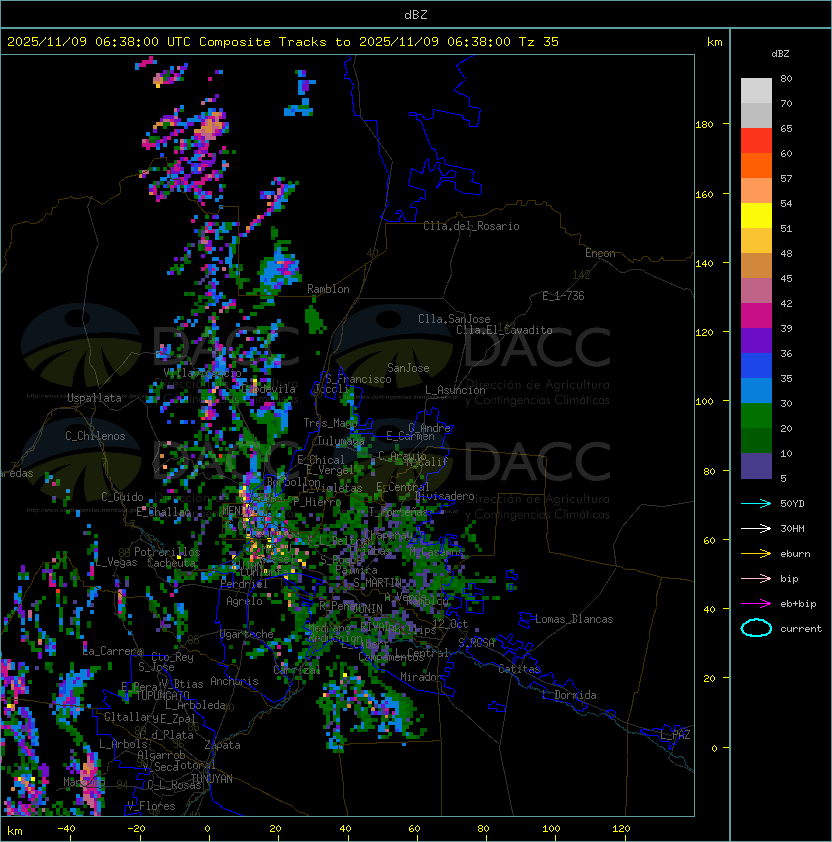Select the 12_Oct map label

(x=450, y=624)
